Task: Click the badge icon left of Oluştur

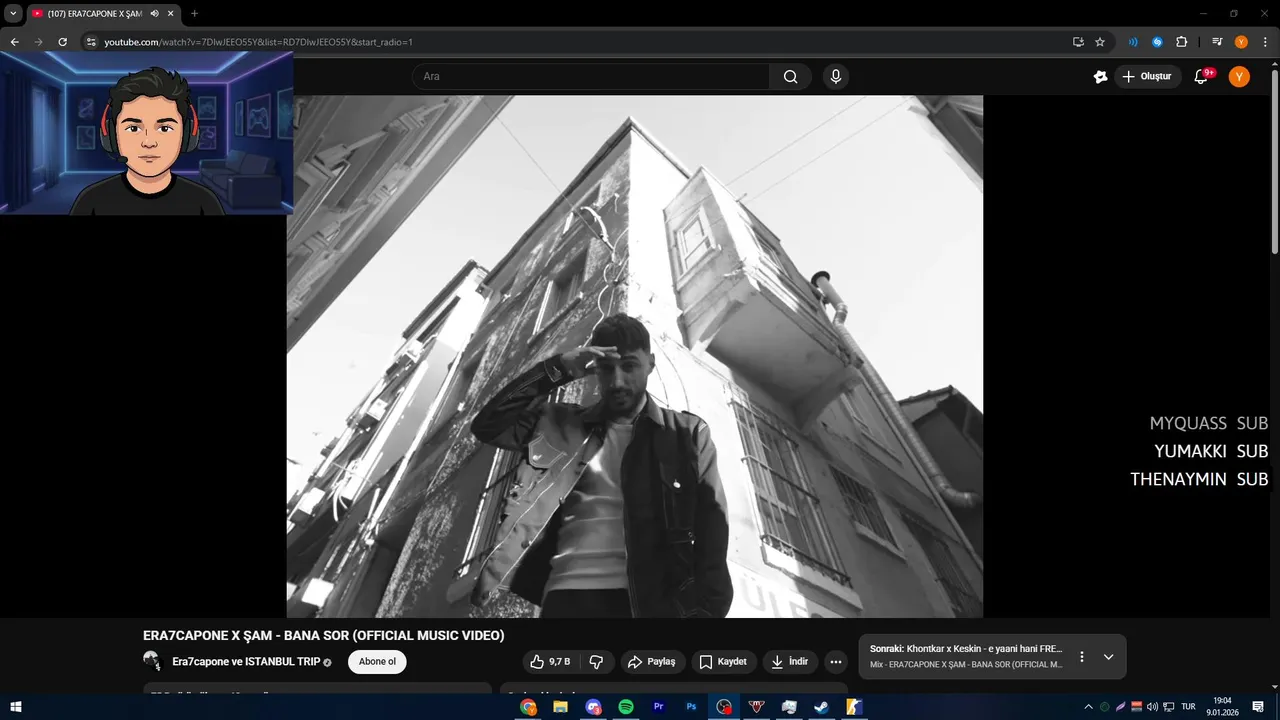Action: tap(1101, 77)
